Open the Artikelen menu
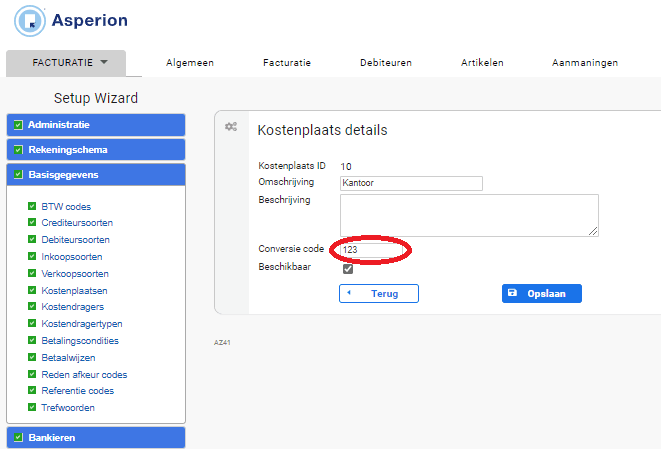The width and height of the screenshot is (661, 449). tap(482, 63)
